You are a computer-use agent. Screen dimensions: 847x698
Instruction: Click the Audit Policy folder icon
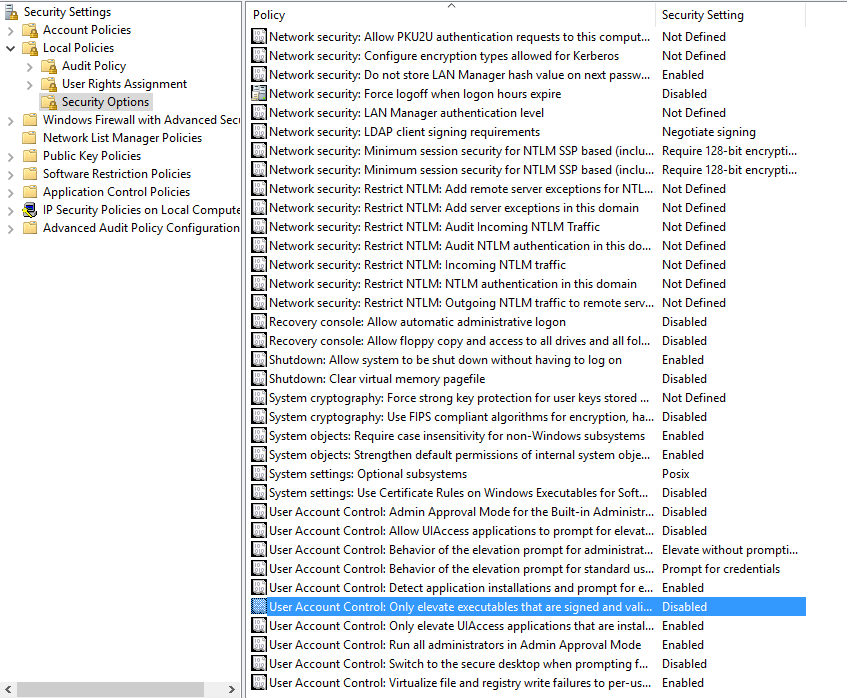tap(49, 66)
